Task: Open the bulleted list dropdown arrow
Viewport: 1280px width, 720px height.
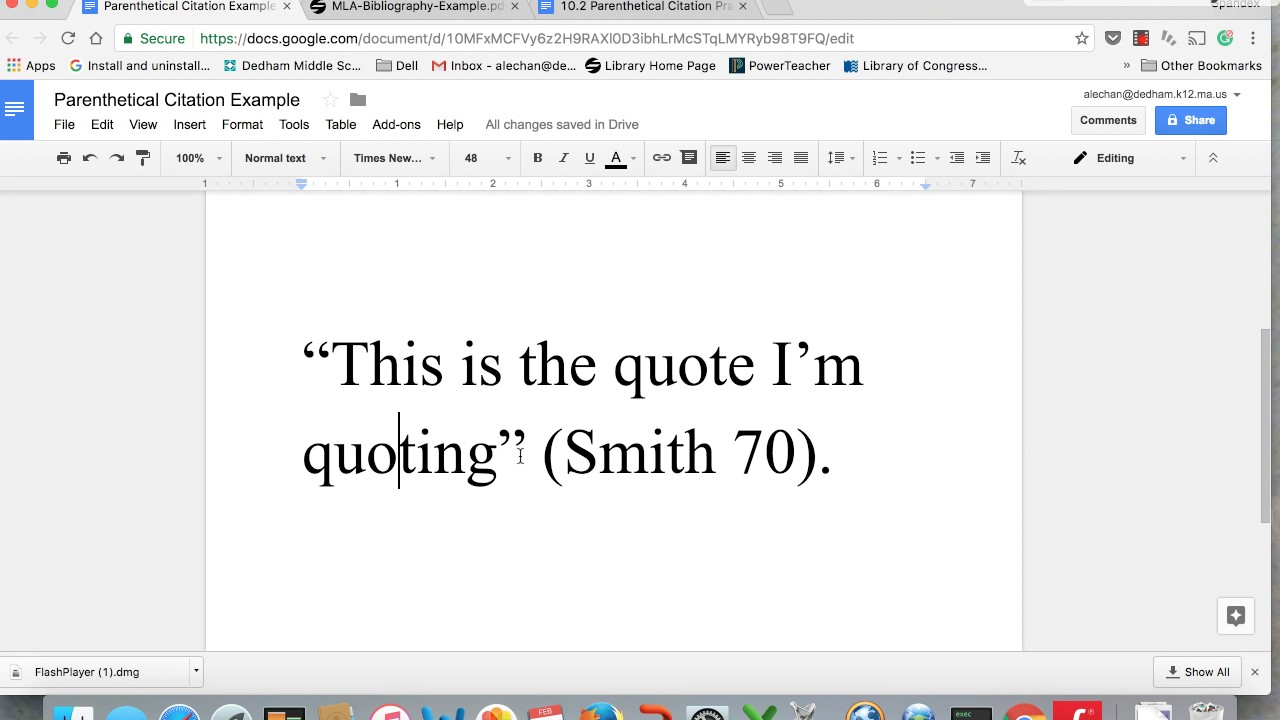Action: coord(937,158)
